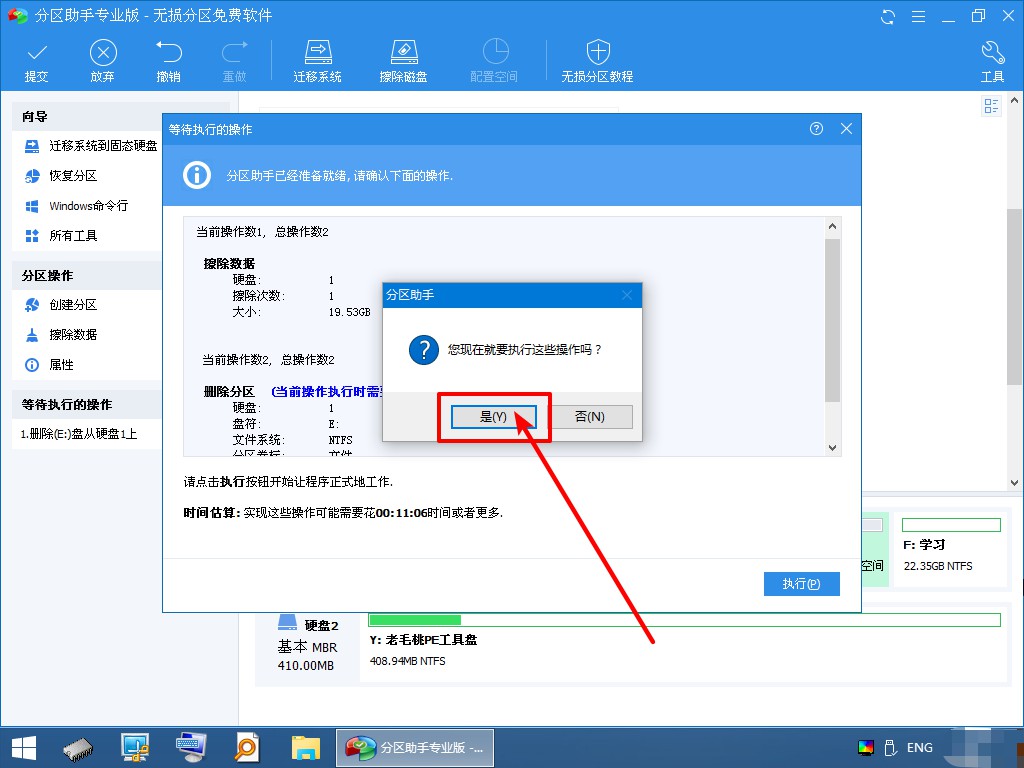This screenshot has height=768, width=1024.
Task: Open the magnifier search taskbar icon
Action: tap(248, 748)
